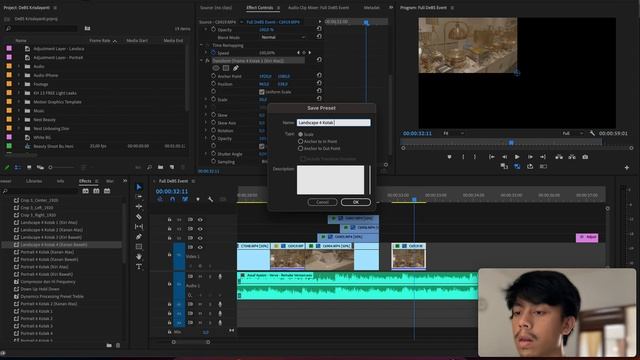Screen dimensions: 640x360
Task: Toggle linked selection in timeline
Action: pos(185,199)
